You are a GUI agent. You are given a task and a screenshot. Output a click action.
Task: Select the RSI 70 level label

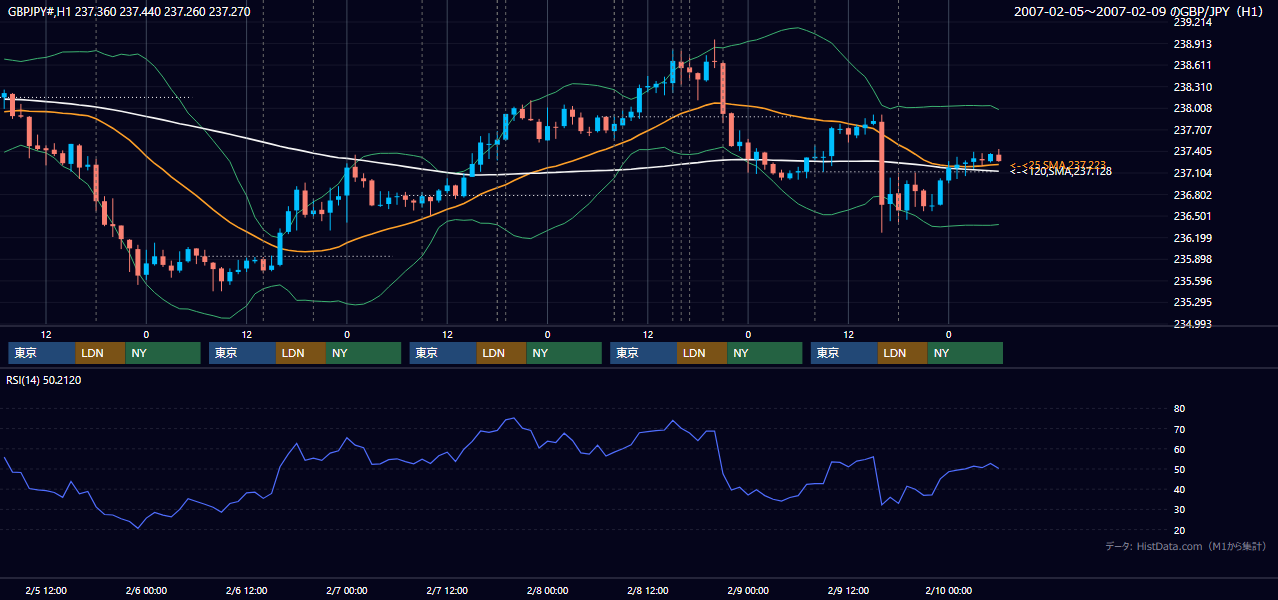(1180, 429)
